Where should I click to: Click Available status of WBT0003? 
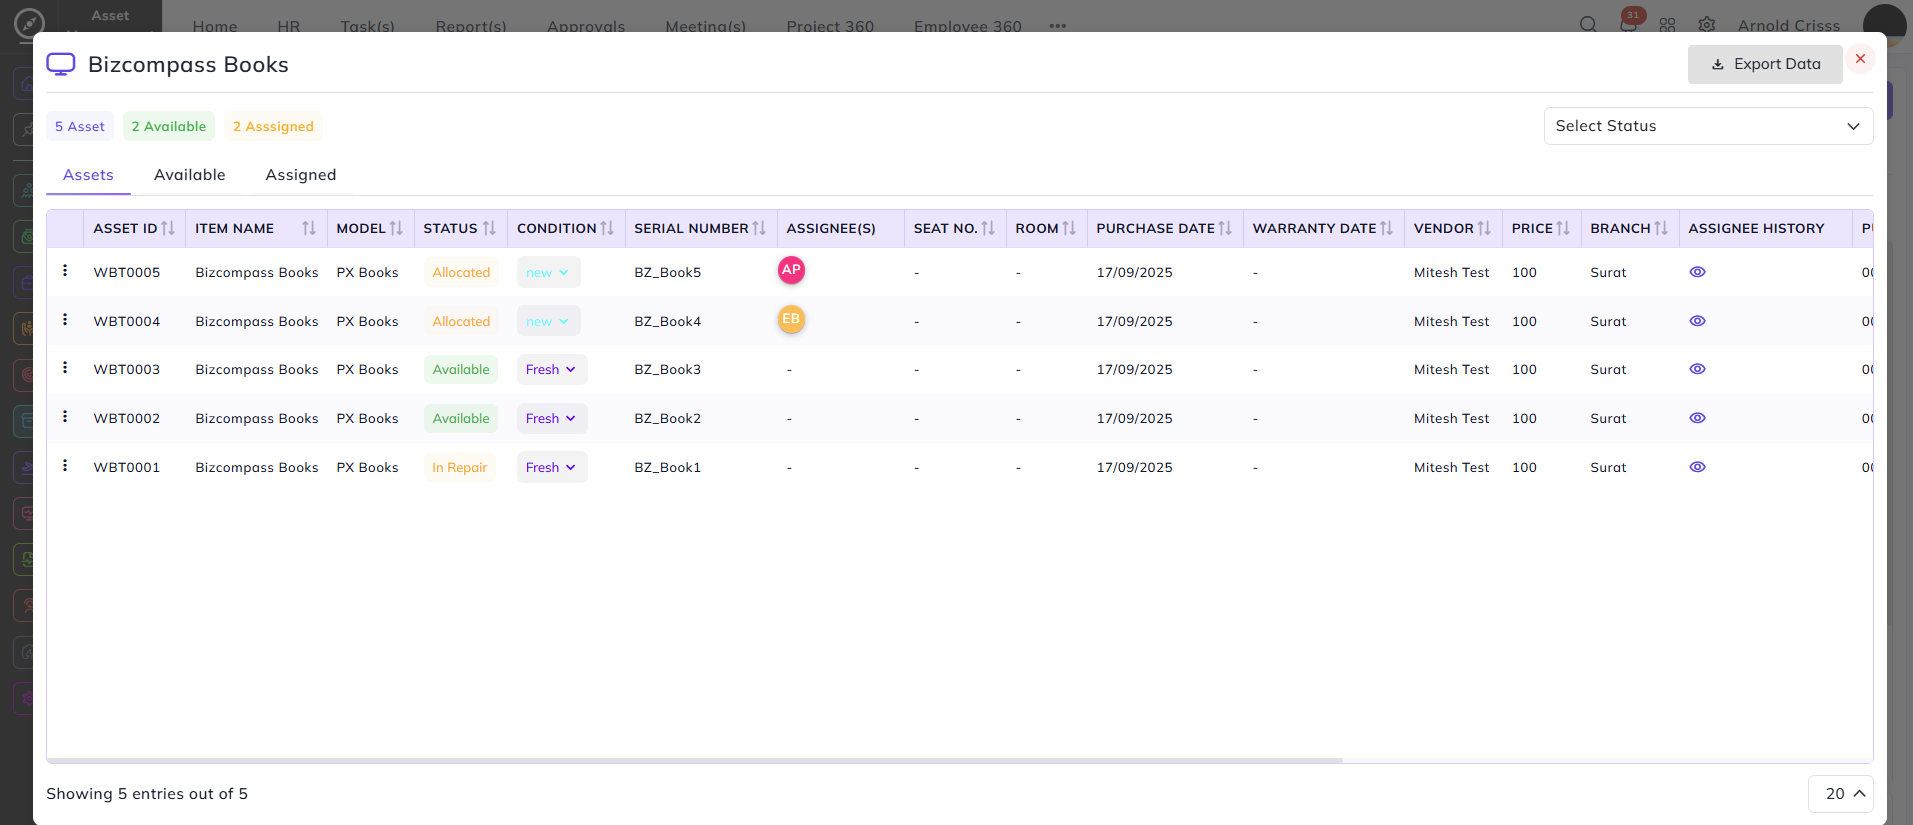[461, 369]
